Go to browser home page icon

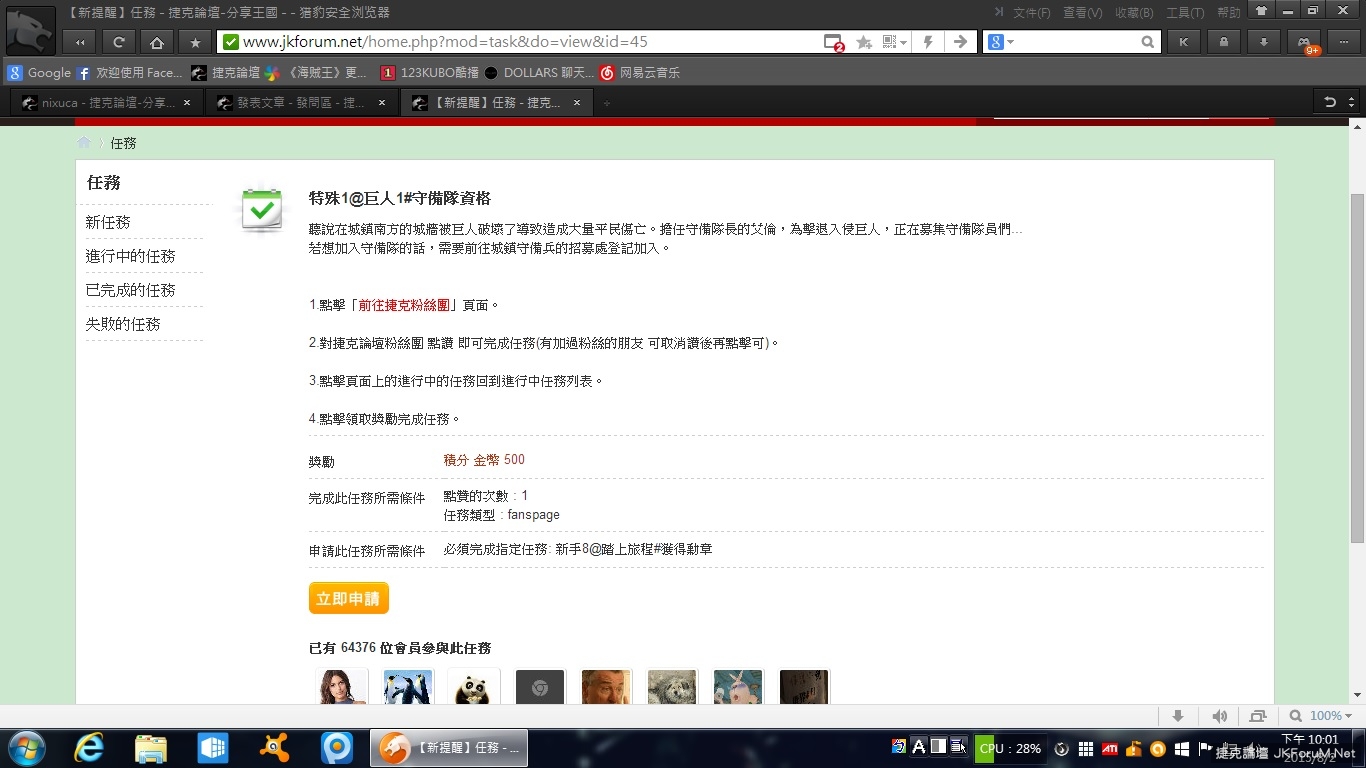(156, 42)
